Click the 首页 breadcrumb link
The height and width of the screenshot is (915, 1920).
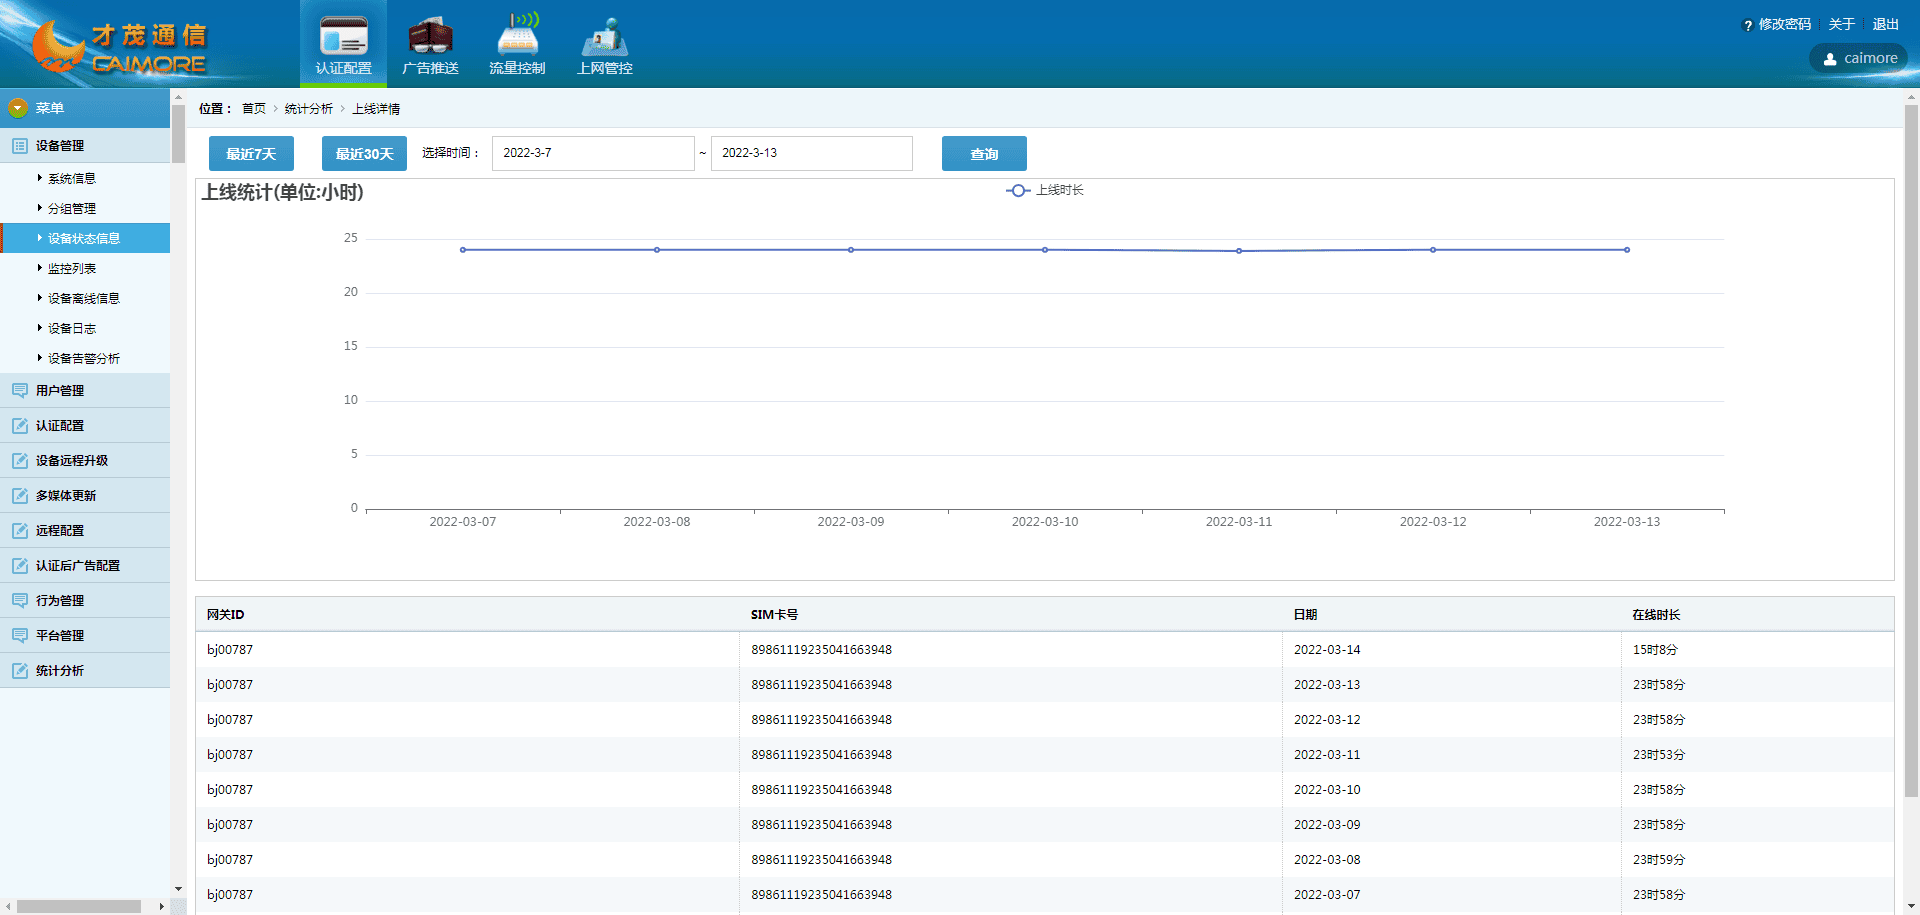(x=254, y=109)
